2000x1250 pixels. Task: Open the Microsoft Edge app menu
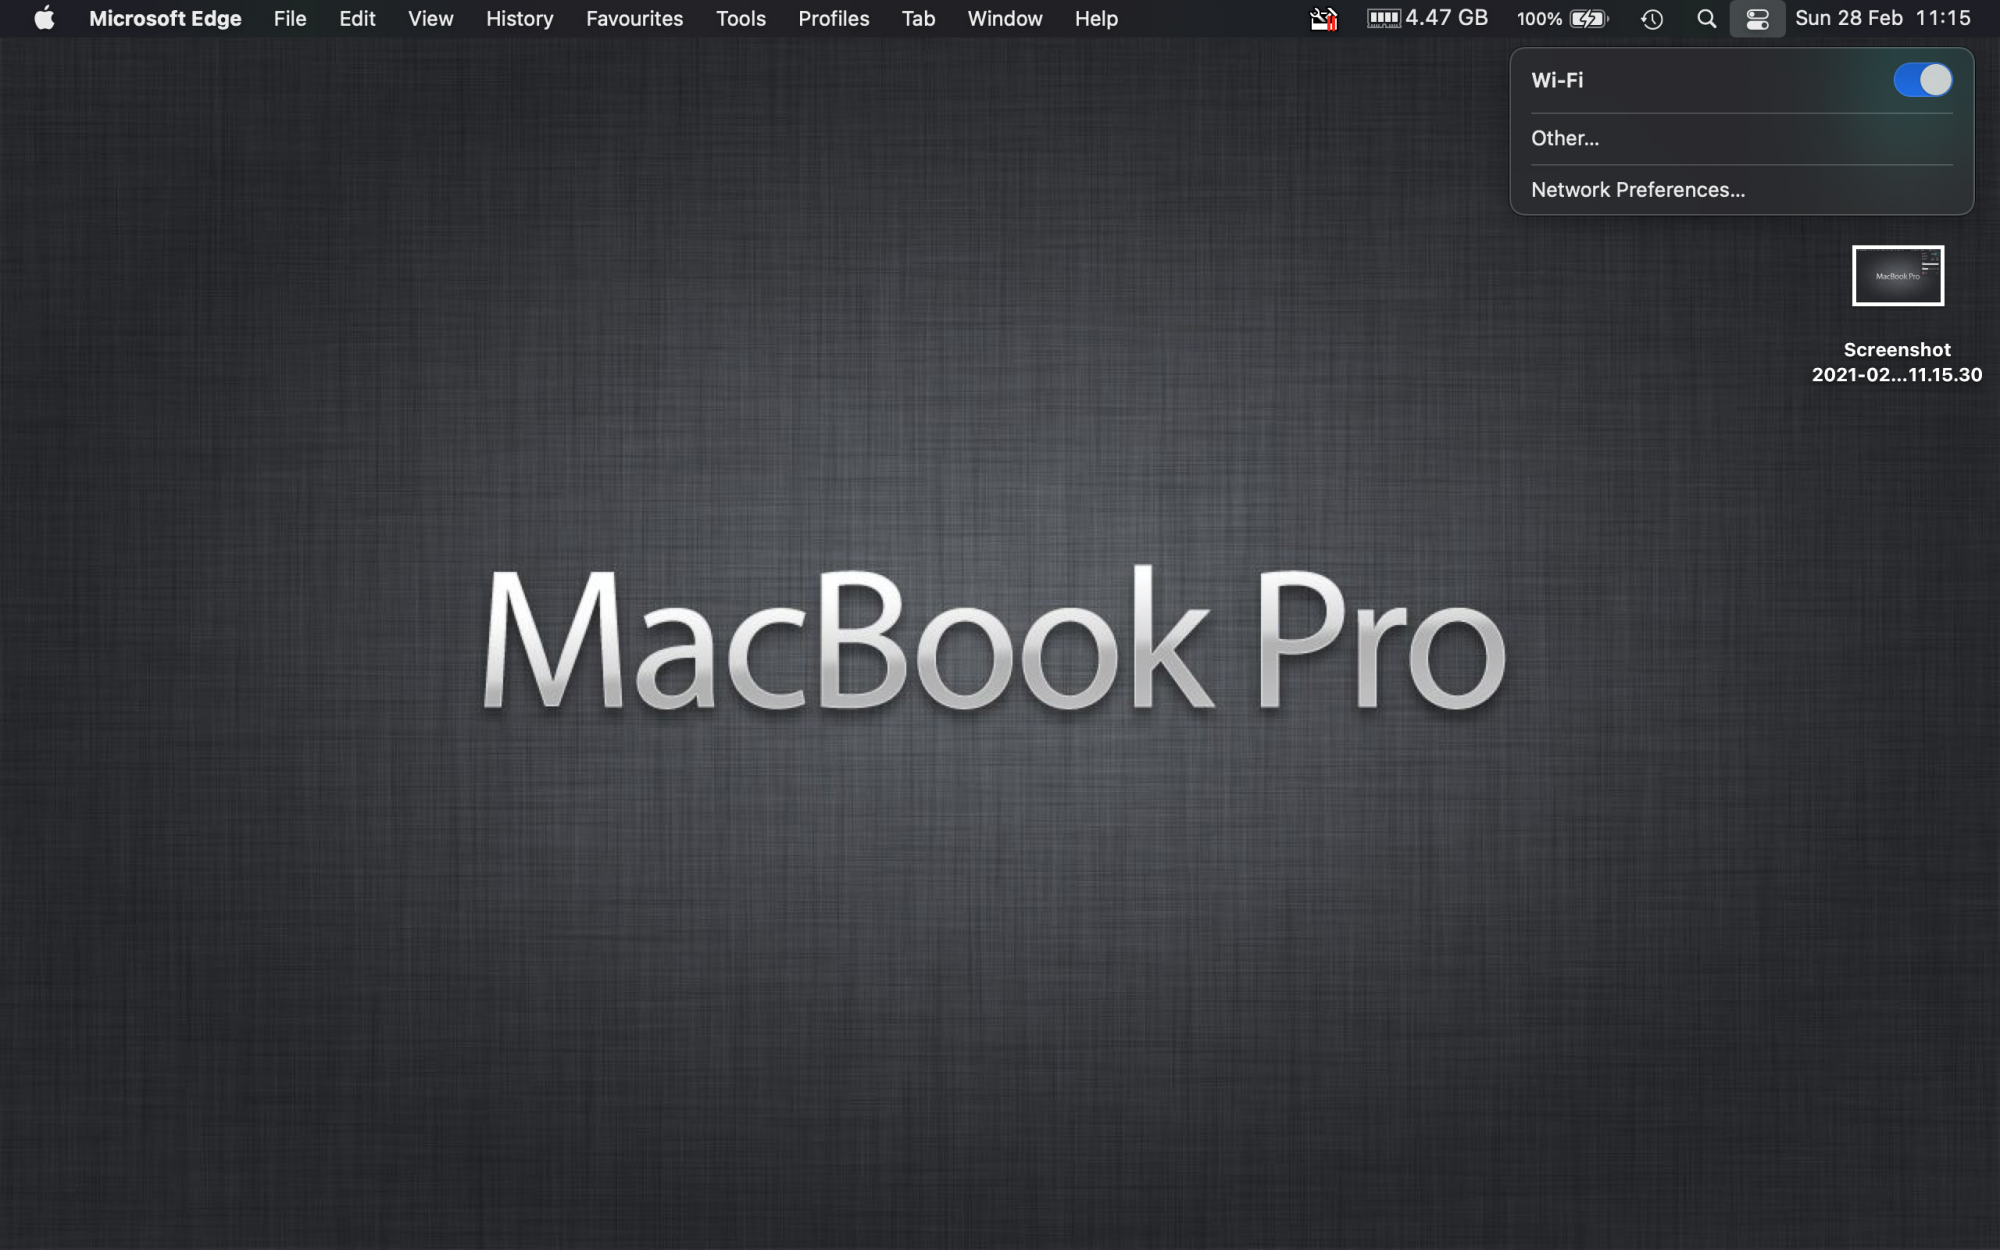pyautogui.click(x=165, y=18)
